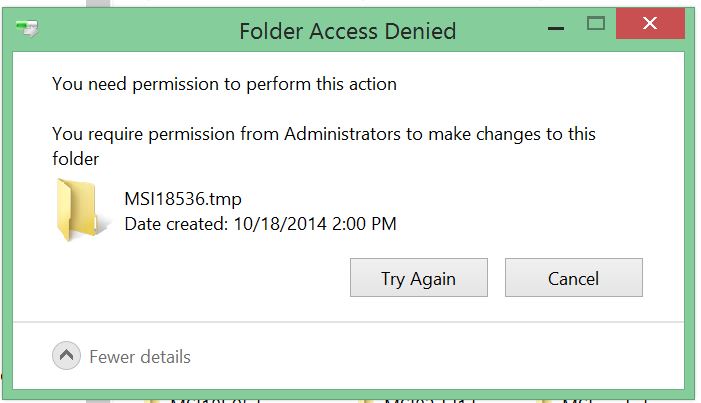The height and width of the screenshot is (403, 701).
Task: Retry the action with Try Again
Action: [418, 278]
